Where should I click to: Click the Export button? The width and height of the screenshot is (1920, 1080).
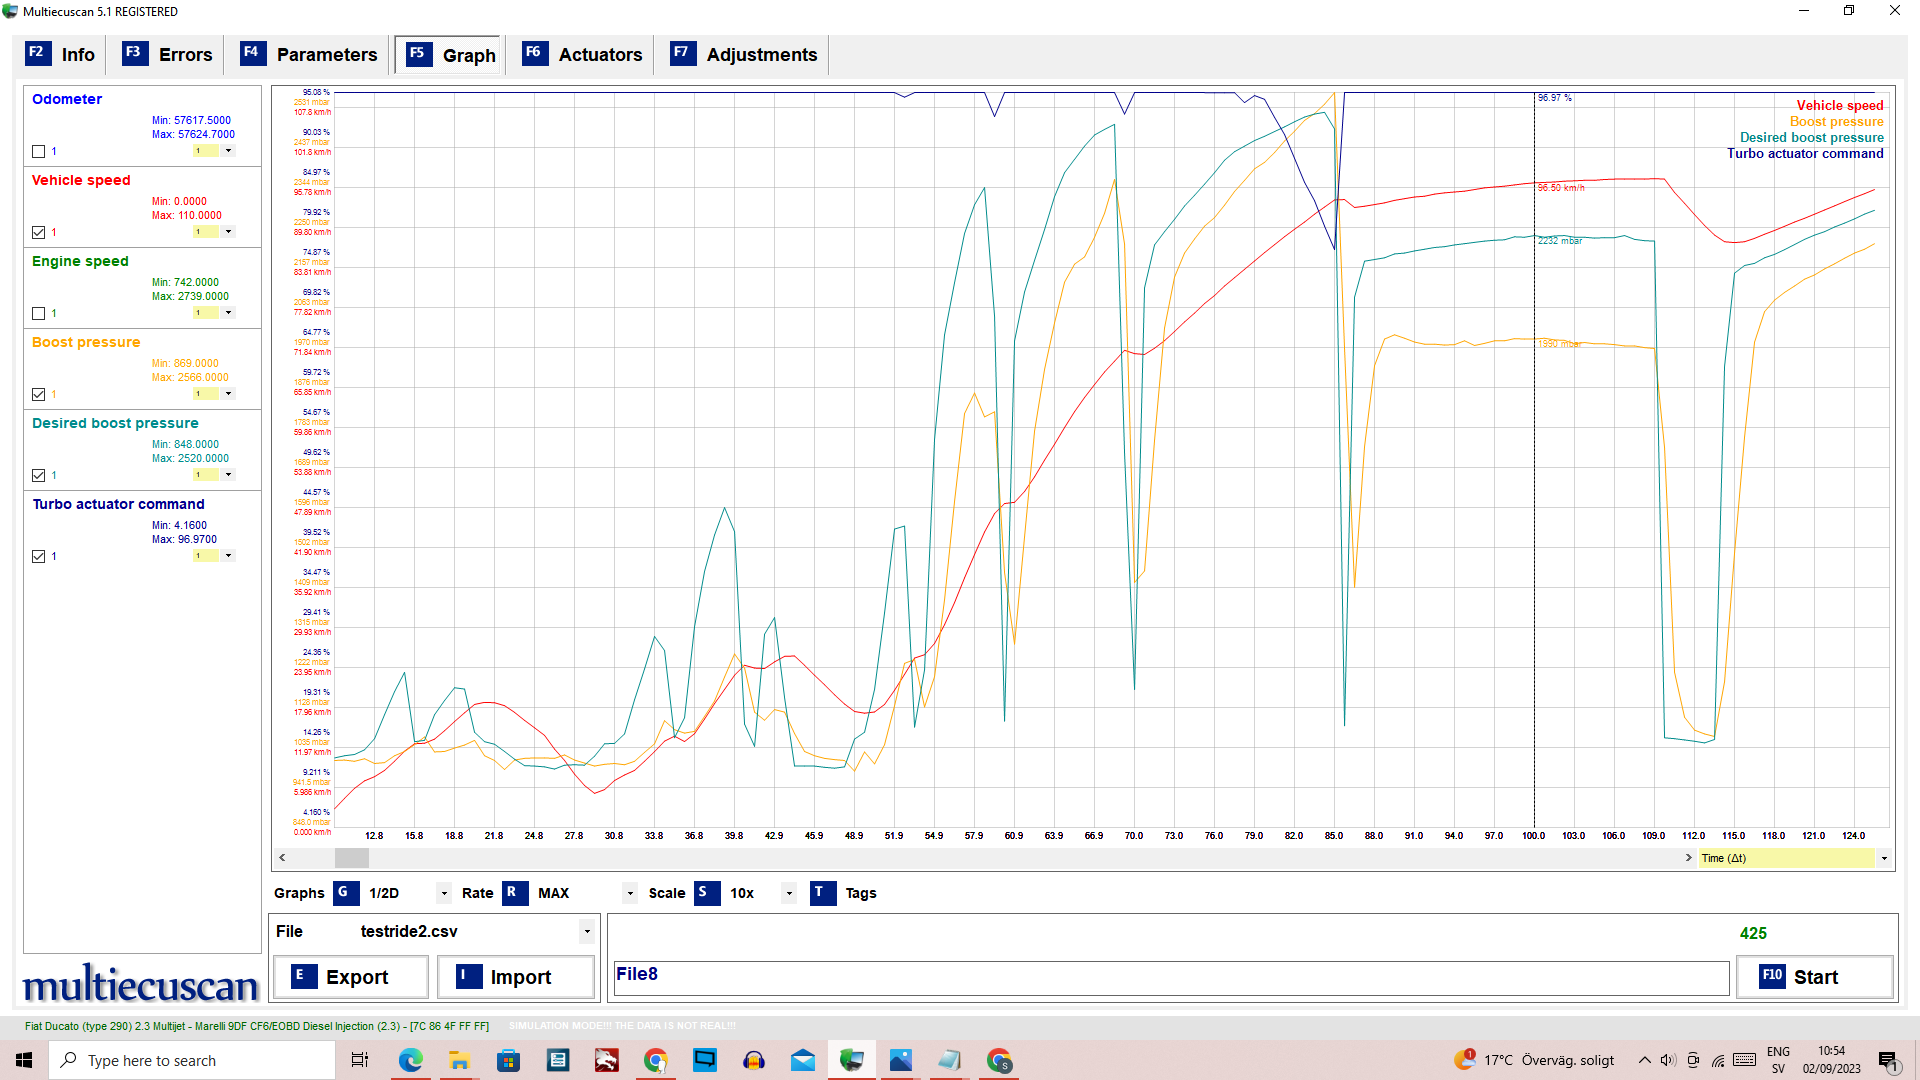click(351, 977)
